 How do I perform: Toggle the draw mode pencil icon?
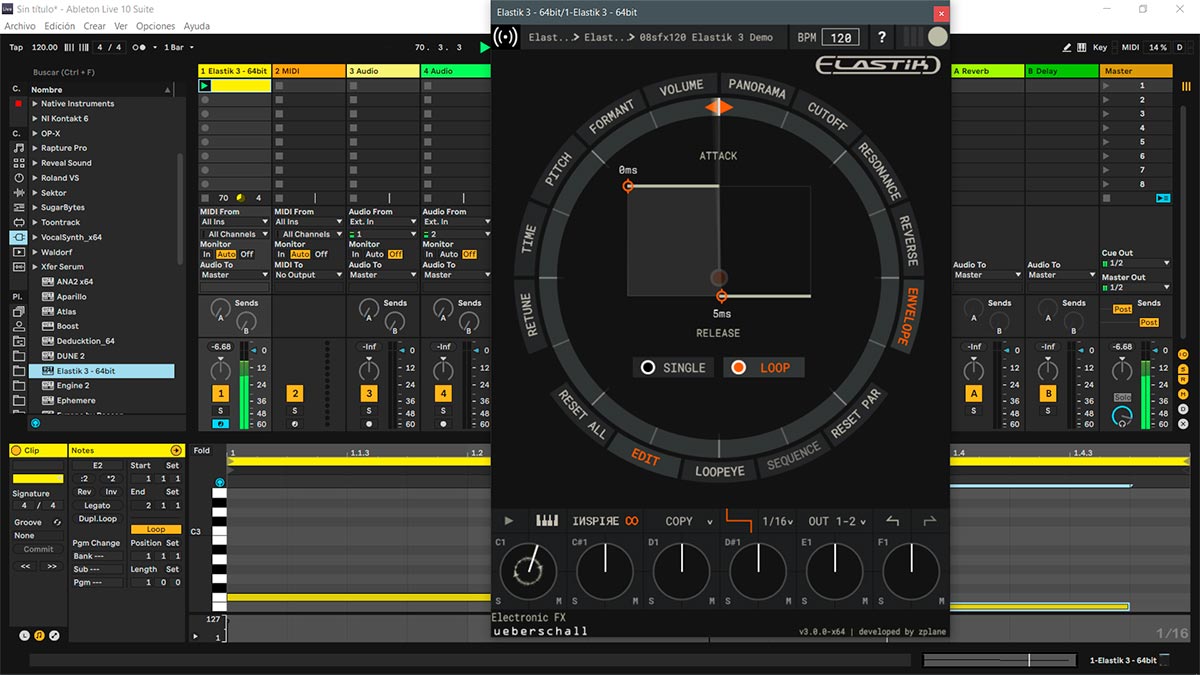coord(1067,47)
